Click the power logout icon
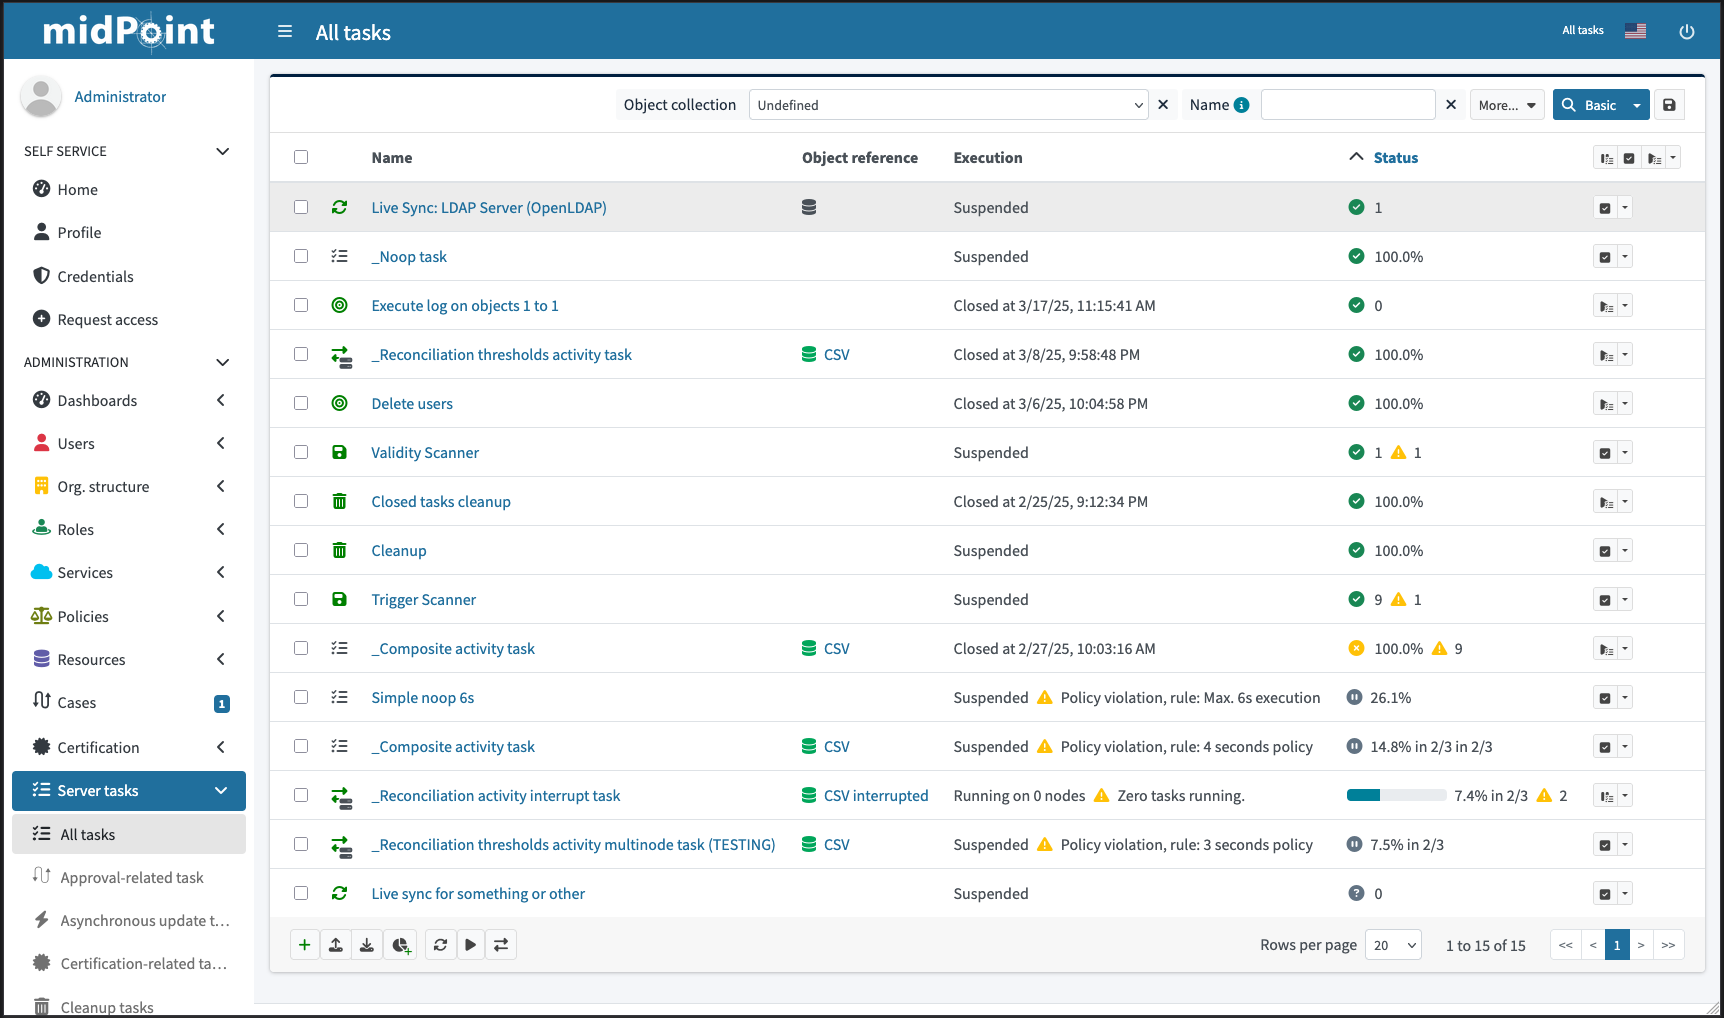The image size is (1724, 1018). [1686, 32]
